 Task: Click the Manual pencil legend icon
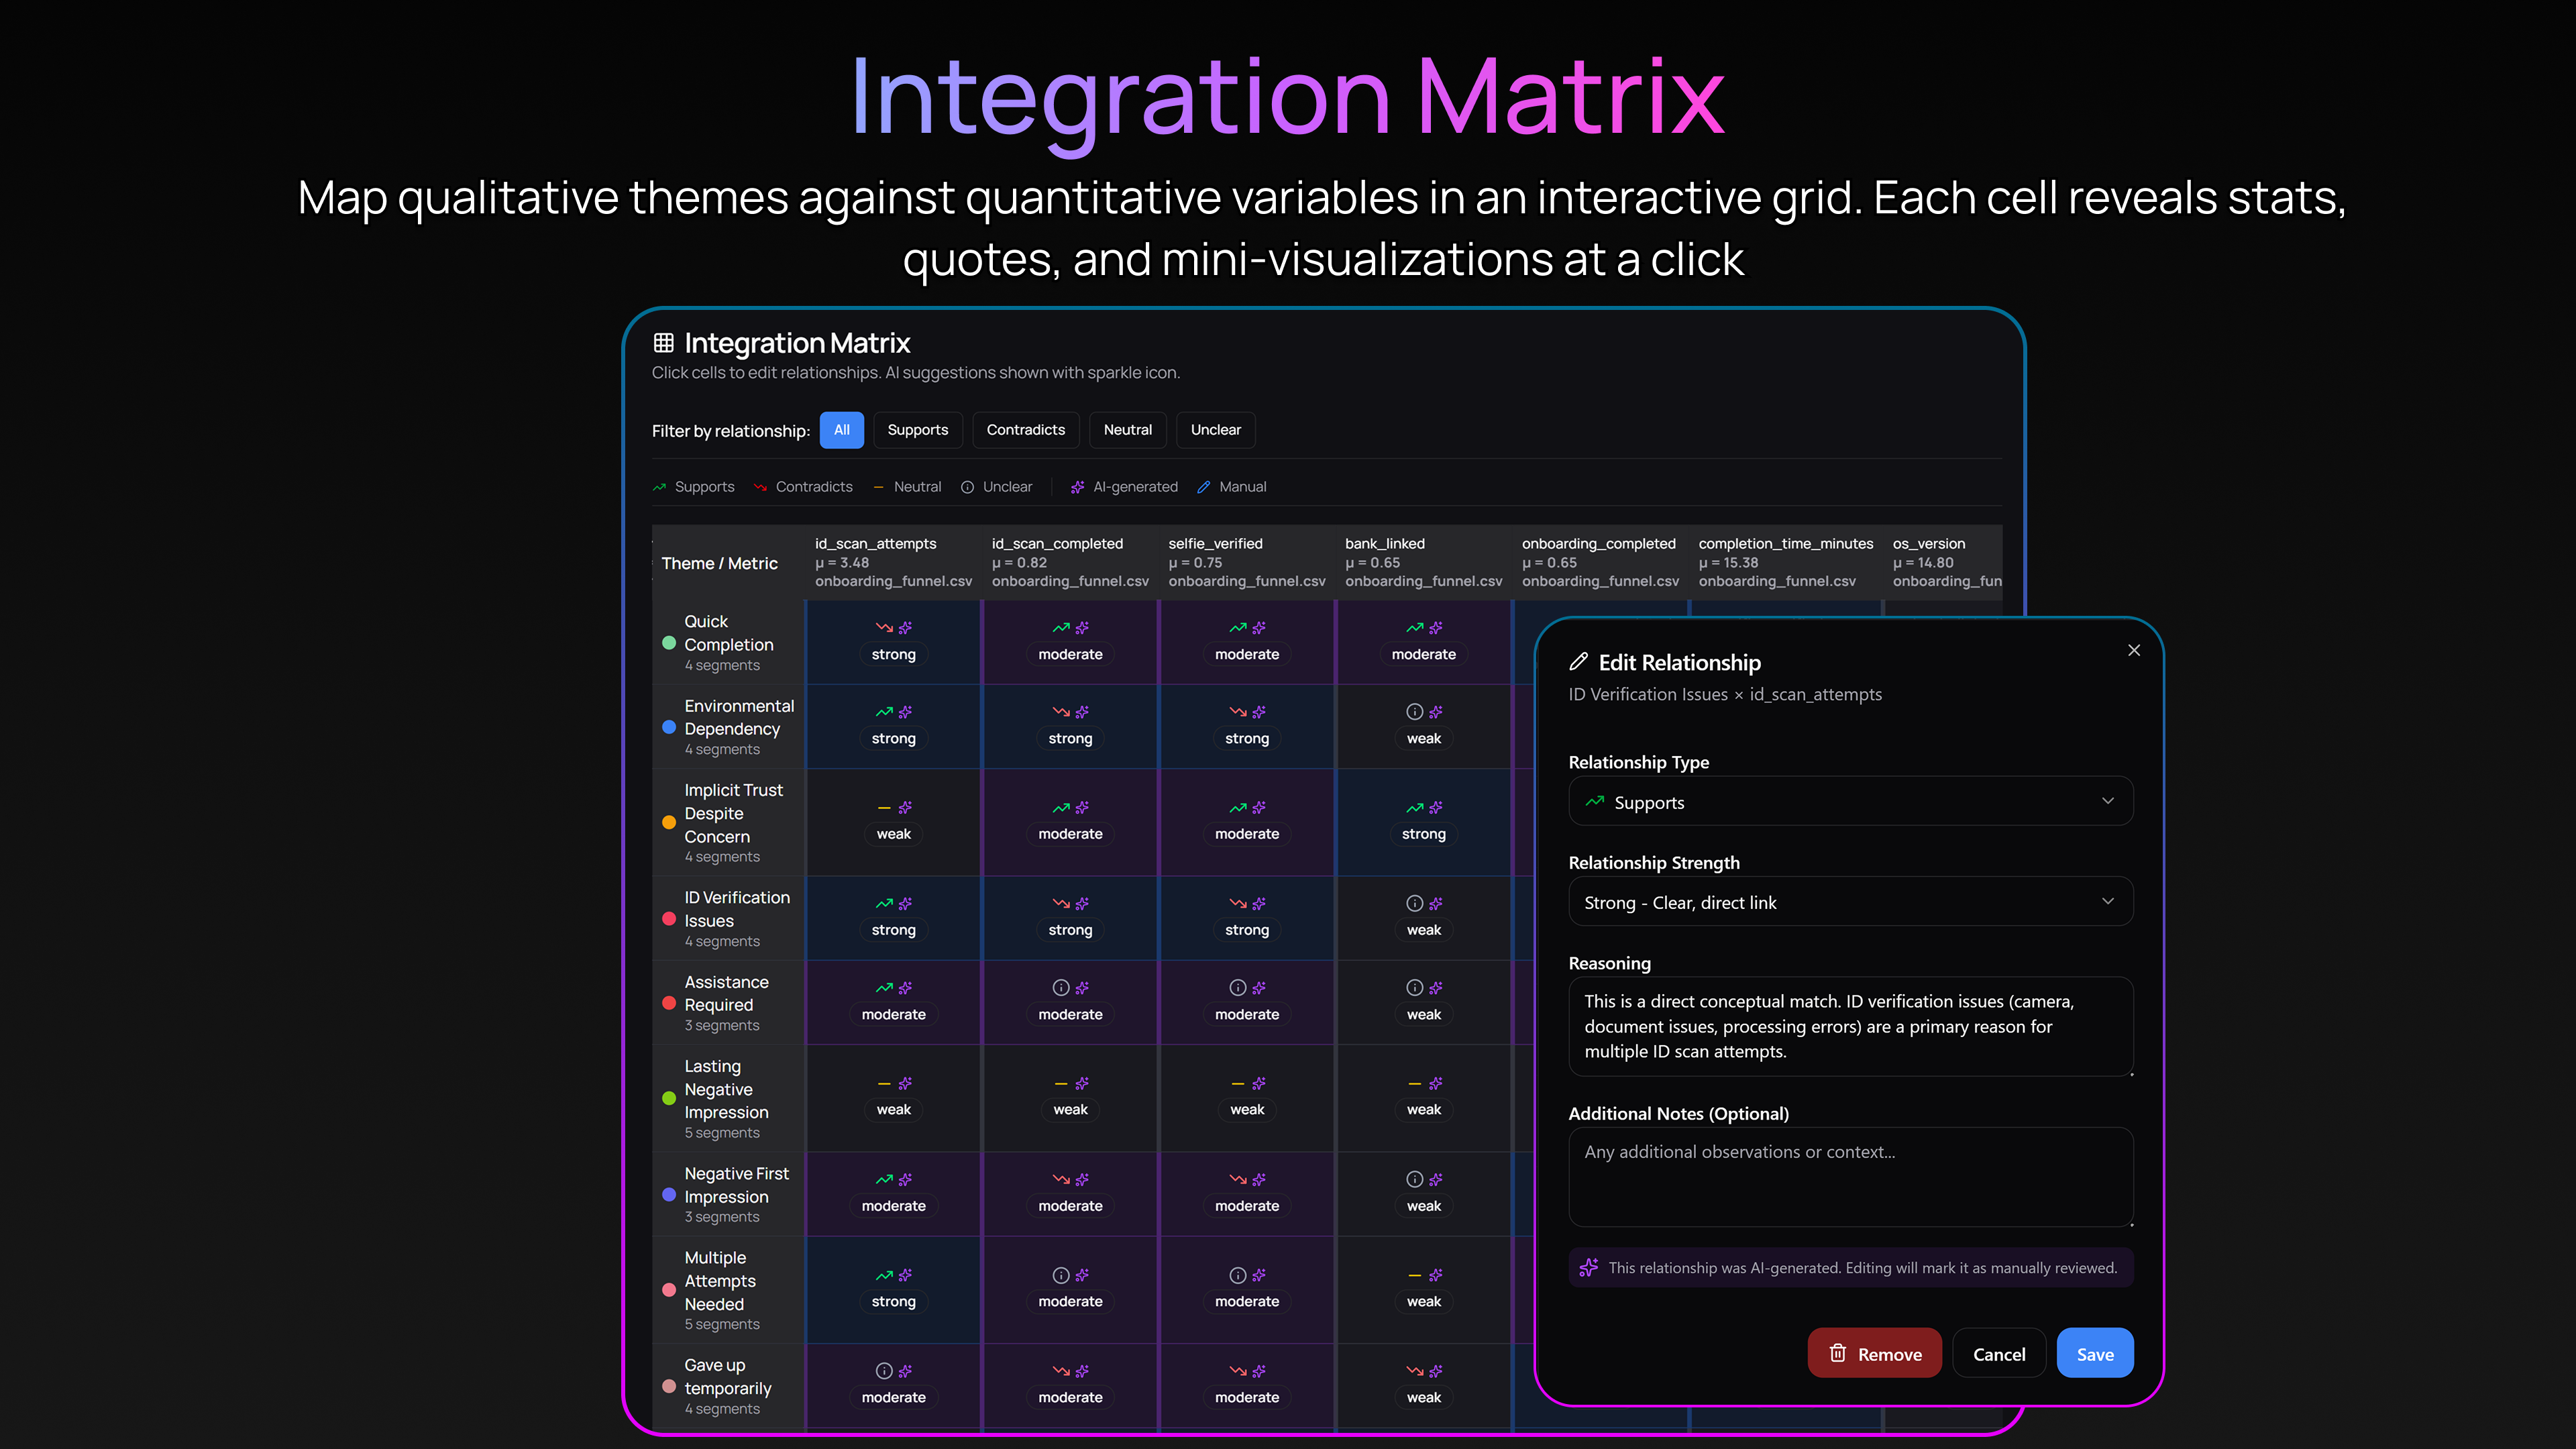click(1204, 487)
